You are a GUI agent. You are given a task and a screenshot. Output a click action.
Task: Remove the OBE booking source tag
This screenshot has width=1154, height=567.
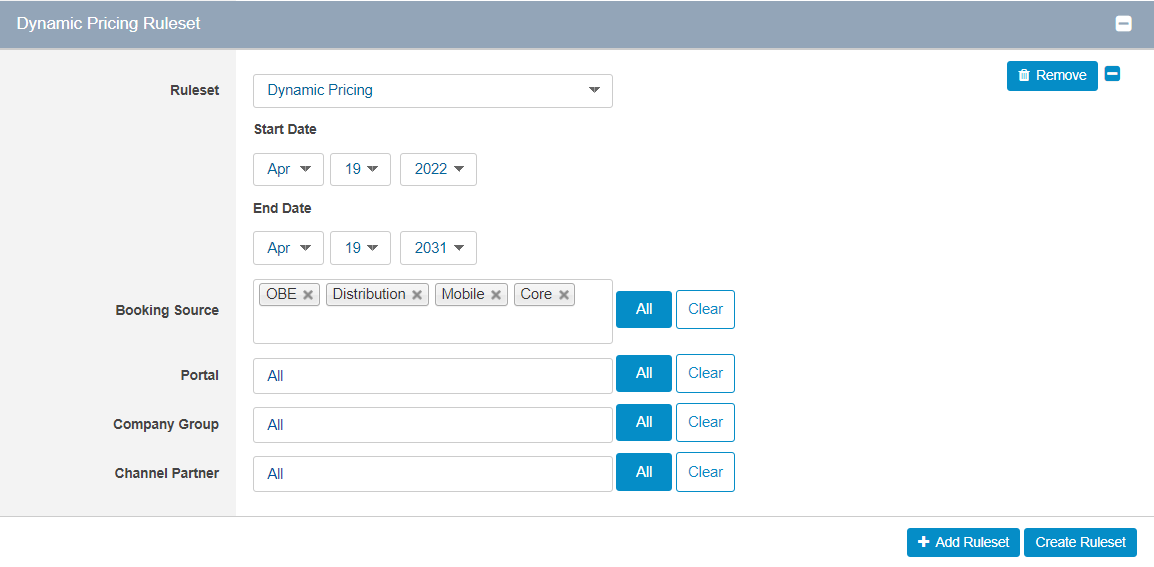pos(308,295)
